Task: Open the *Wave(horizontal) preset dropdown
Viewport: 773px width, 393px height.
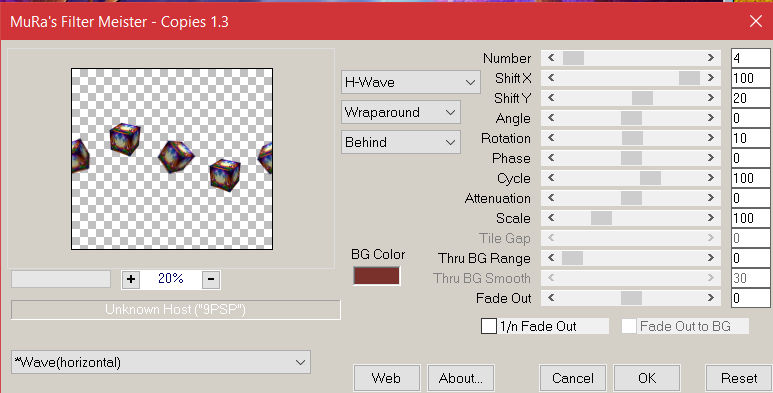Action: coord(161,362)
